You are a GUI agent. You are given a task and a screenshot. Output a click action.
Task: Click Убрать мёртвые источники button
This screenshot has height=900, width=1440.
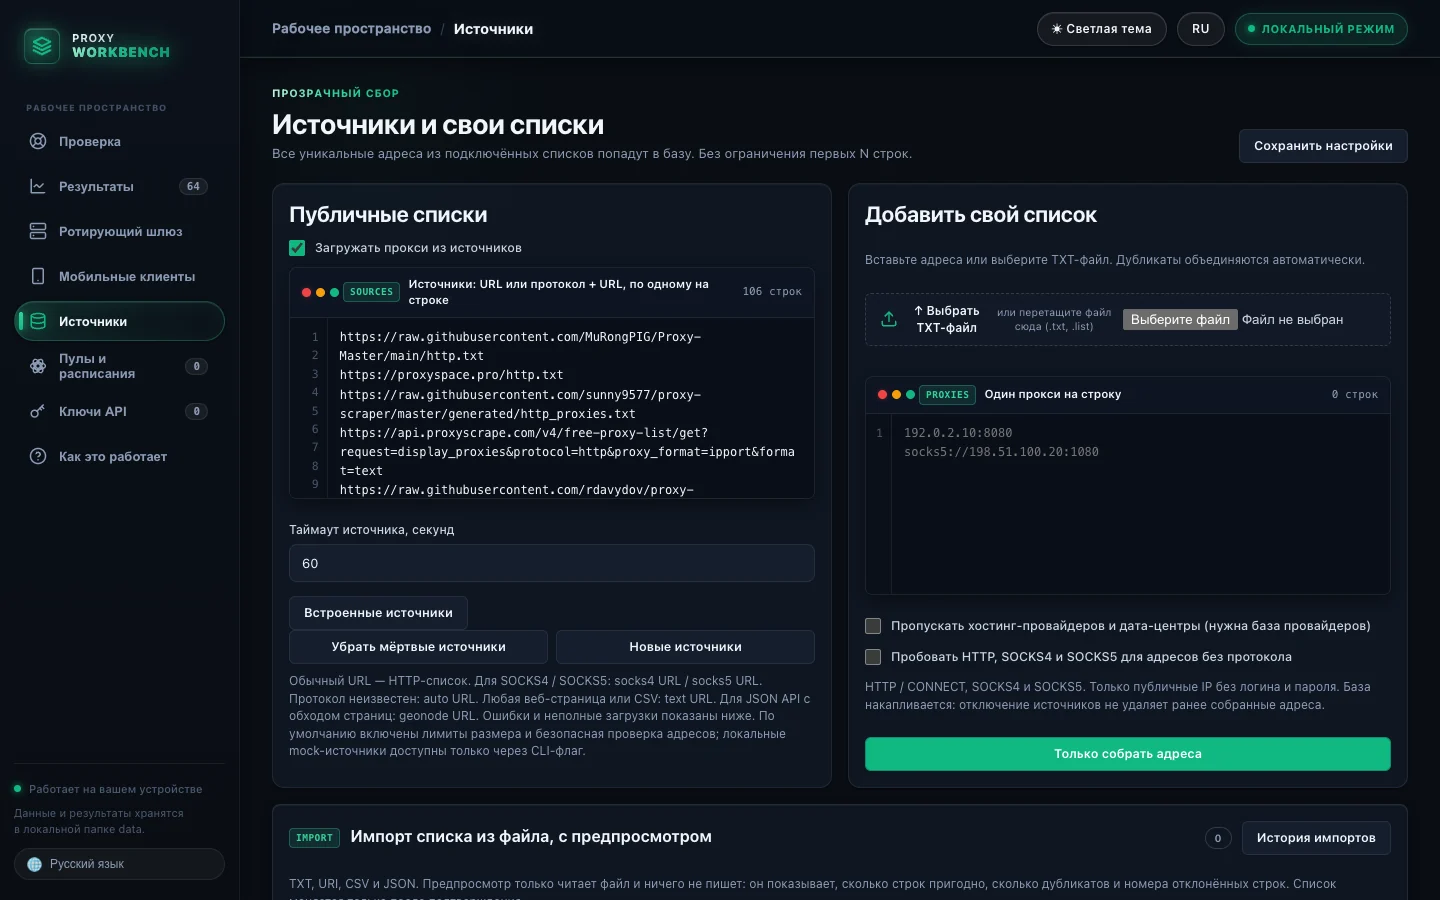[x=418, y=647]
